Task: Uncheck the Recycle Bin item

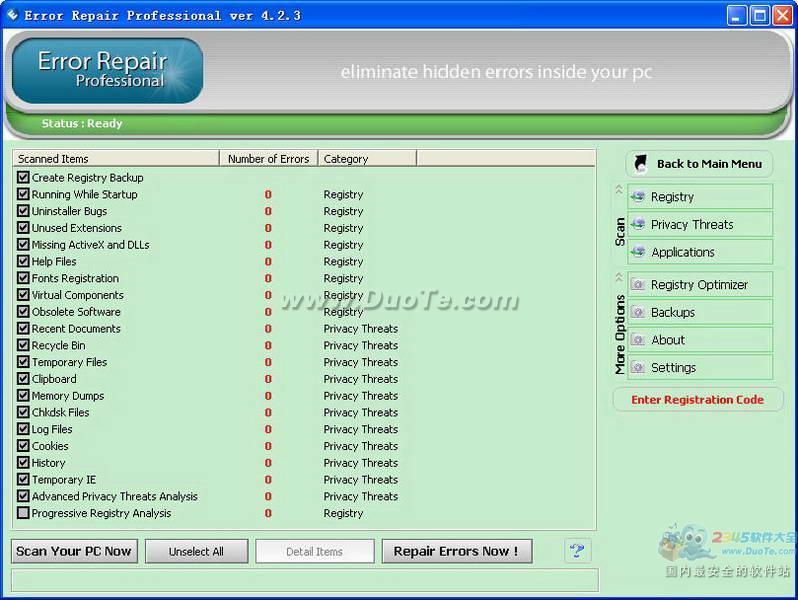Action: [x=23, y=345]
